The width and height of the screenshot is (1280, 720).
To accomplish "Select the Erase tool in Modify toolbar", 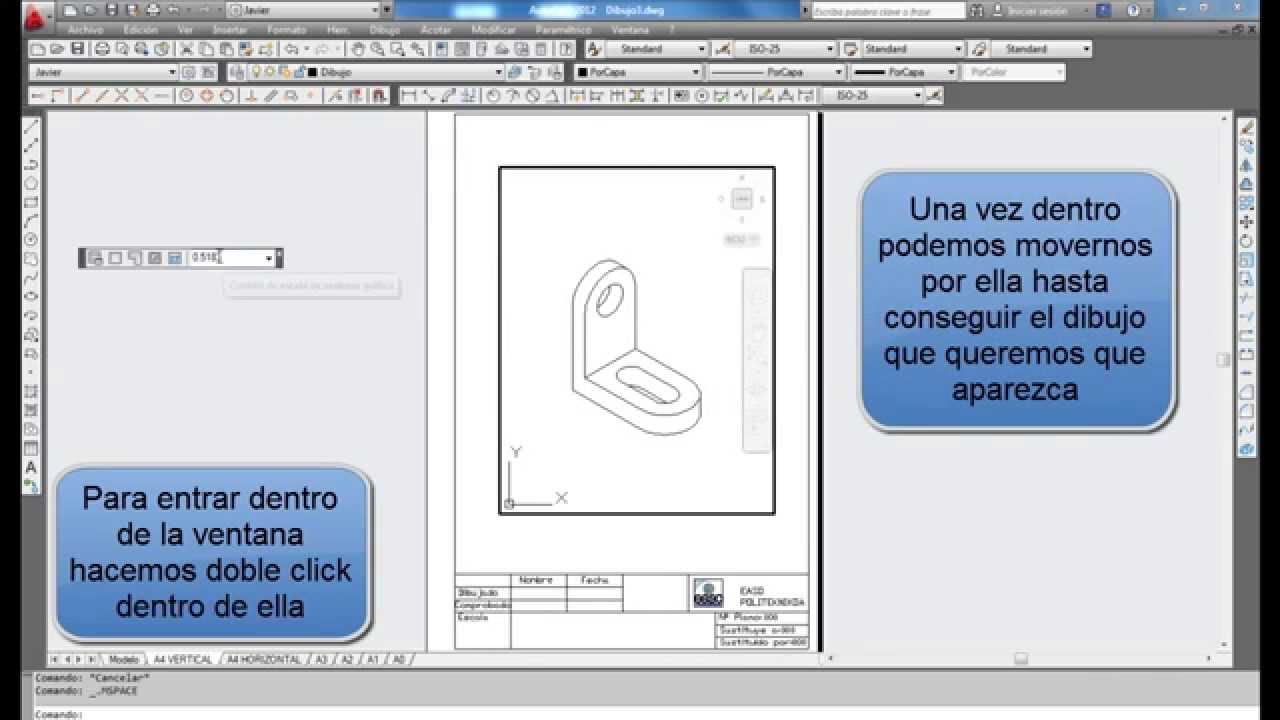I will (x=1247, y=127).
